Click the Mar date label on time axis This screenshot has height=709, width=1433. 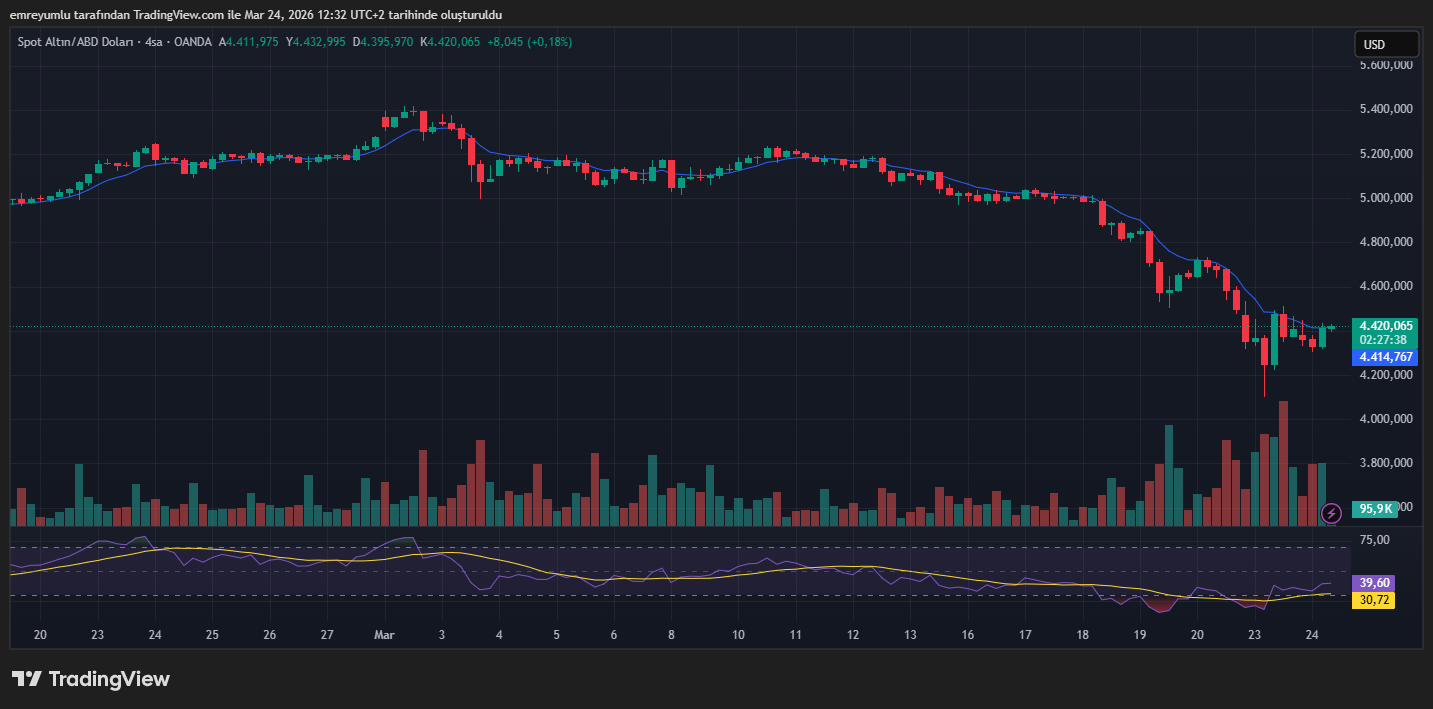point(384,635)
